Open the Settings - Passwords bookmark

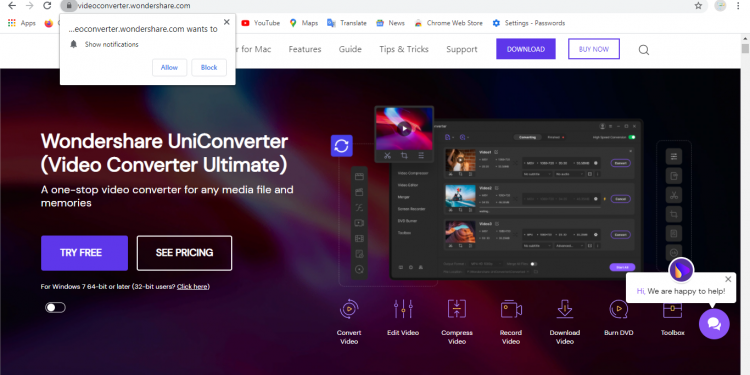click(x=529, y=23)
